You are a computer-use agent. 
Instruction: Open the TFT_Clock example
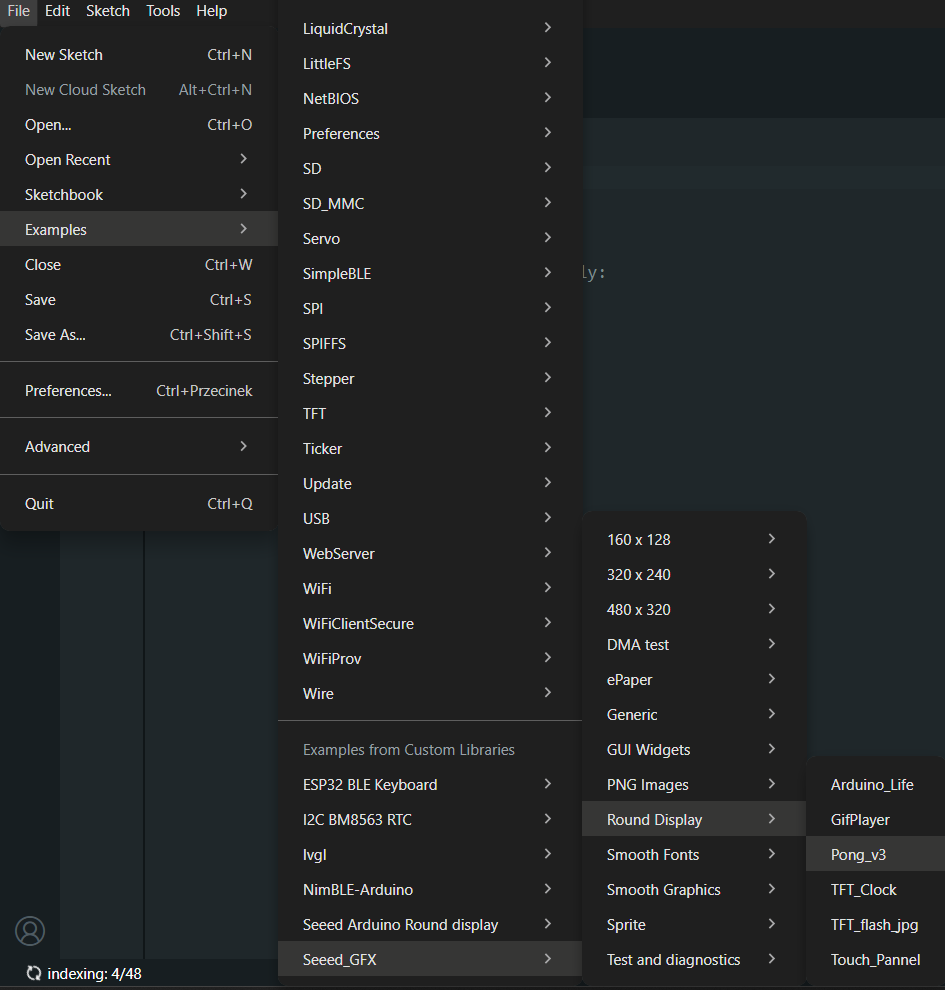[x=863, y=889]
